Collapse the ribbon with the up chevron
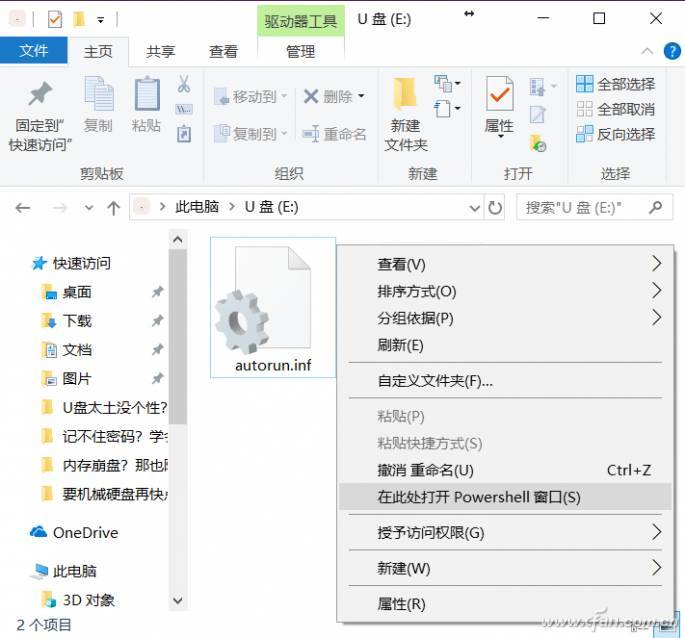The image size is (685, 638). [647, 52]
